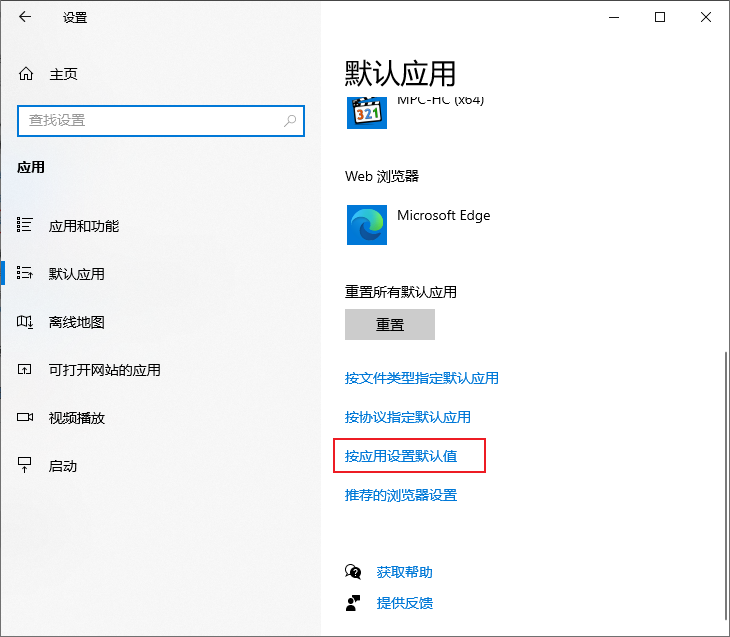The image size is (730, 637).
Task: Go to 离线地图 settings
Action: tap(77, 322)
